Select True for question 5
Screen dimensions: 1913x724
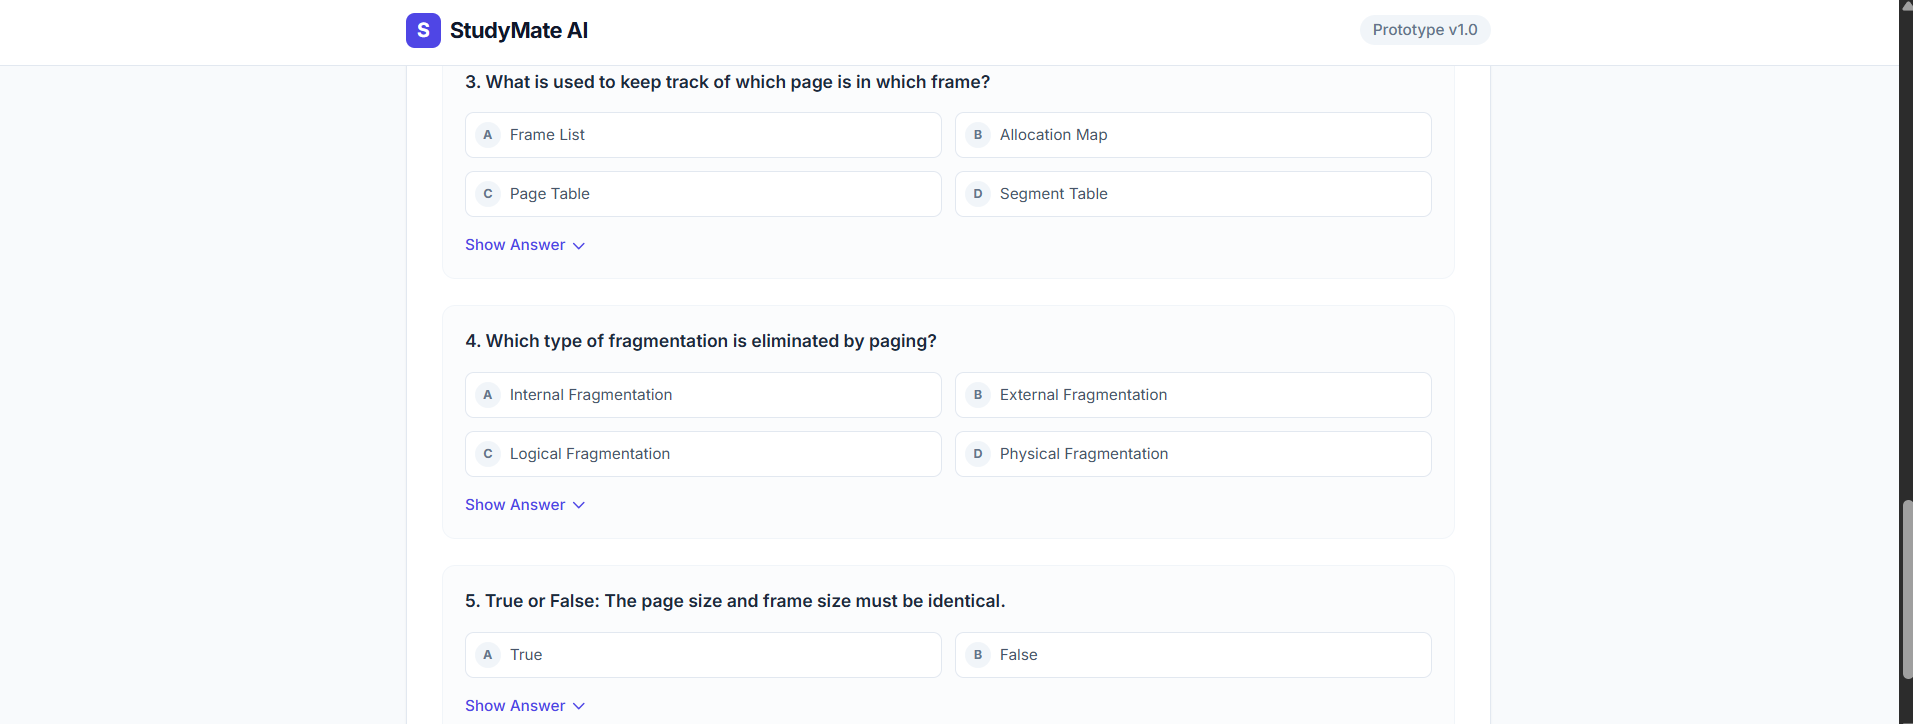pyautogui.click(x=702, y=655)
